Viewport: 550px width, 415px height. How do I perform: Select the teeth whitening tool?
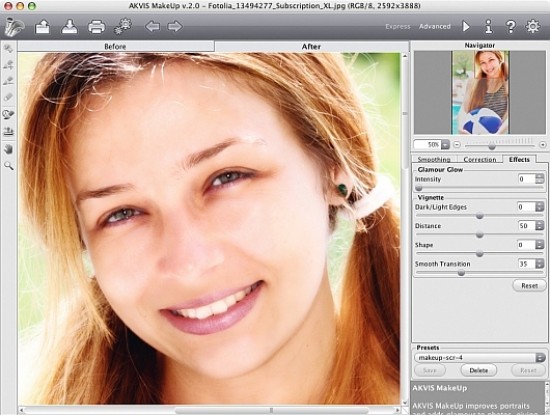8,114
